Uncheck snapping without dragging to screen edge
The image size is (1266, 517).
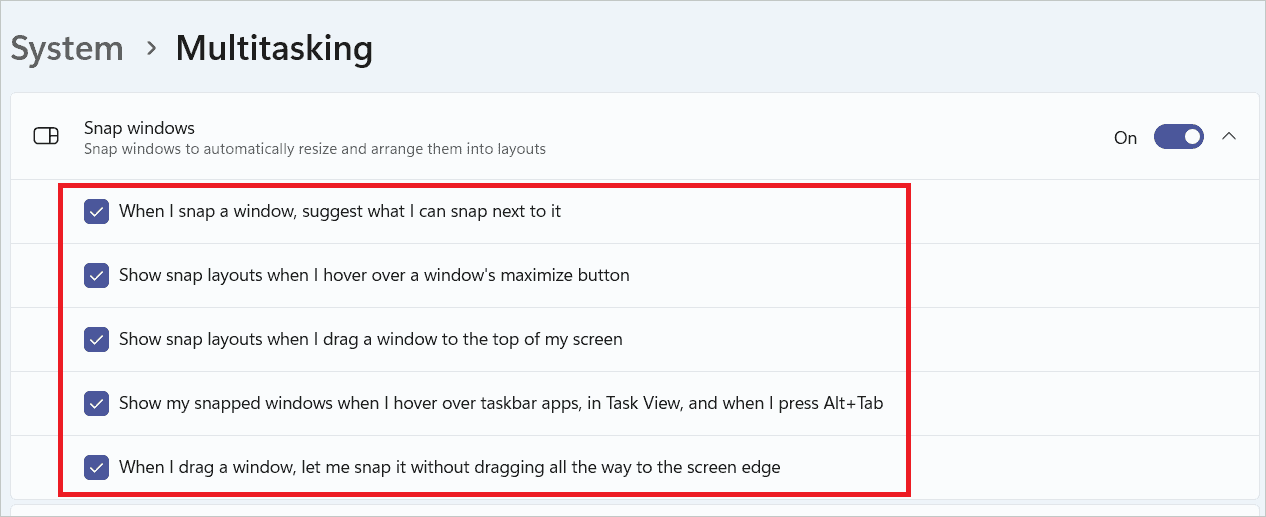(97, 467)
